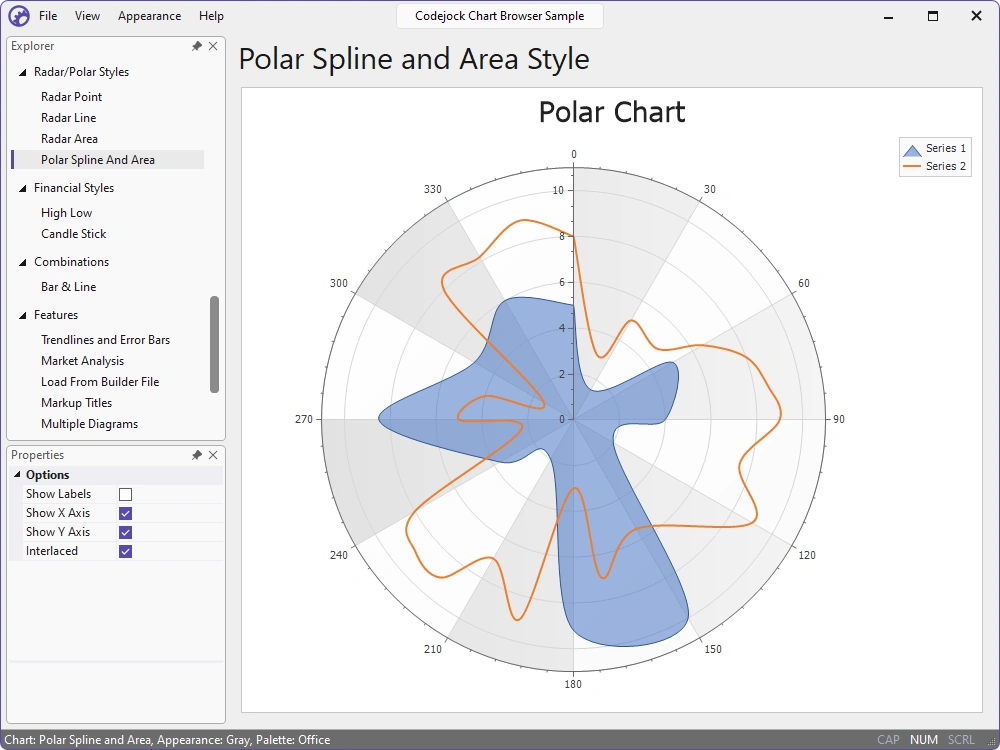The height and width of the screenshot is (750, 1000).
Task: Collapse the Radar/Polar Styles group
Action: pyautogui.click(x=22, y=72)
